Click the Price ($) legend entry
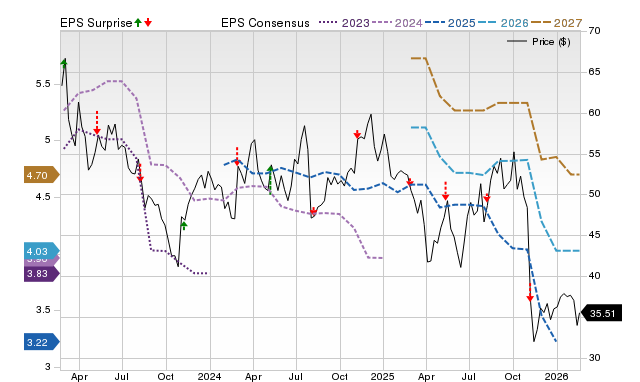Viewport: 640px width, 382px height. point(539,42)
